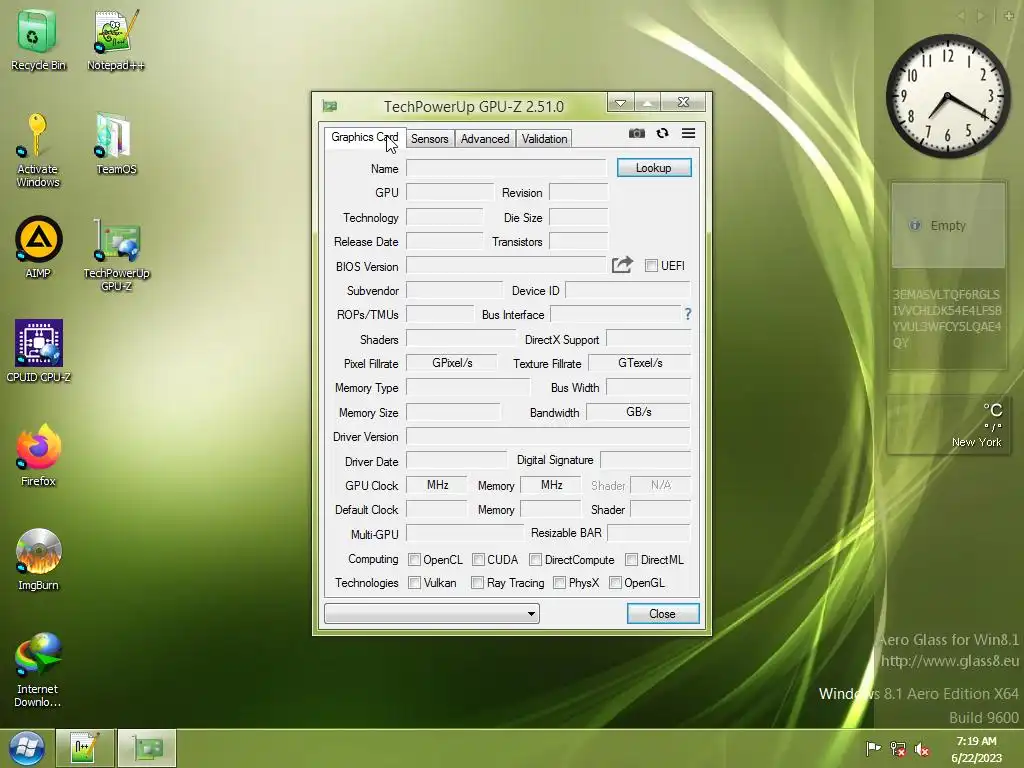Select Notepad++ taskbar button
Screen dimensions: 1024x768
[85, 748]
